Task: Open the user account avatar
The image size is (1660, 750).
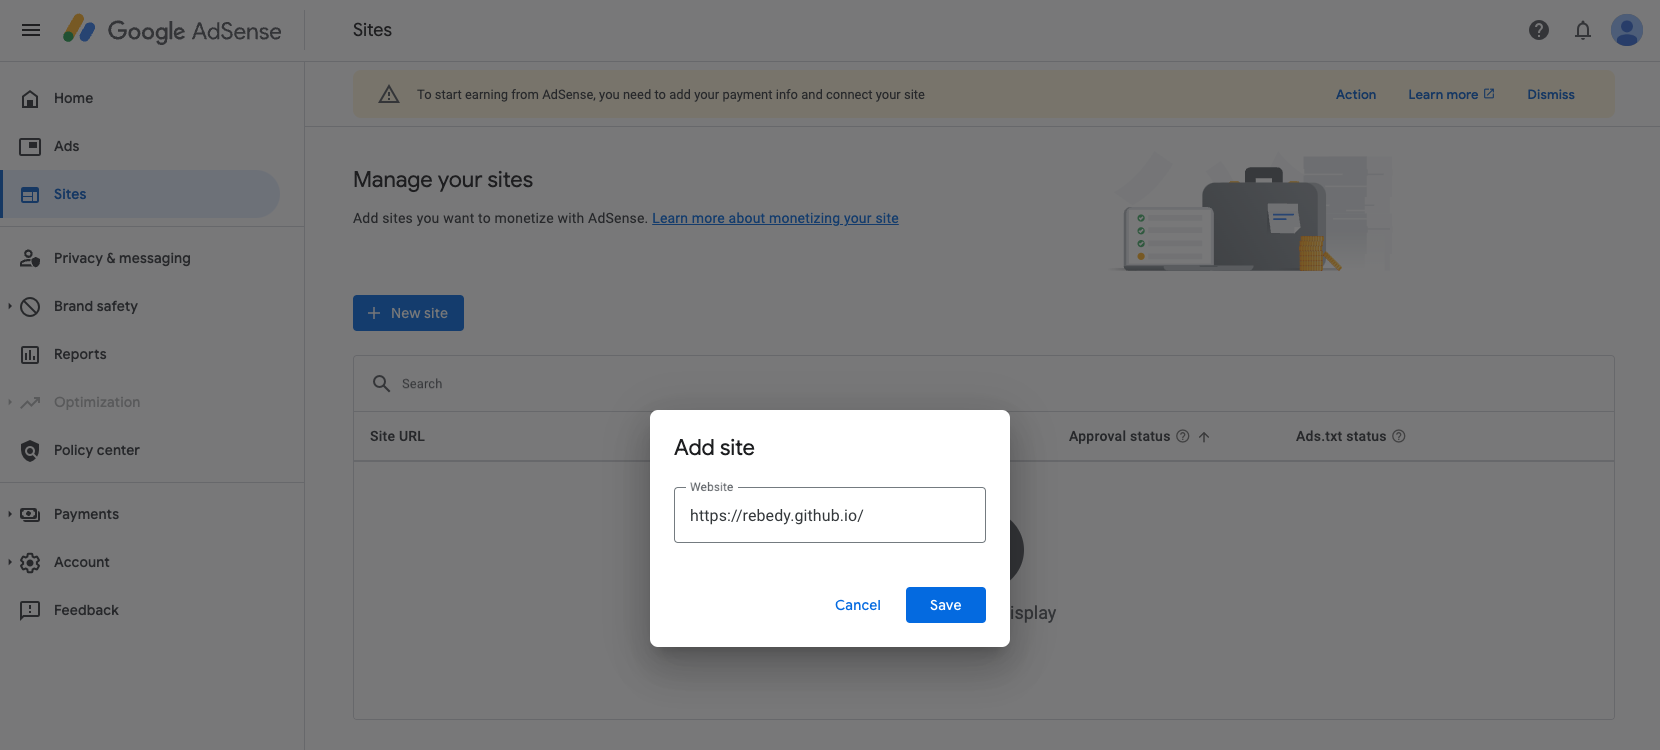Action: click(x=1627, y=30)
